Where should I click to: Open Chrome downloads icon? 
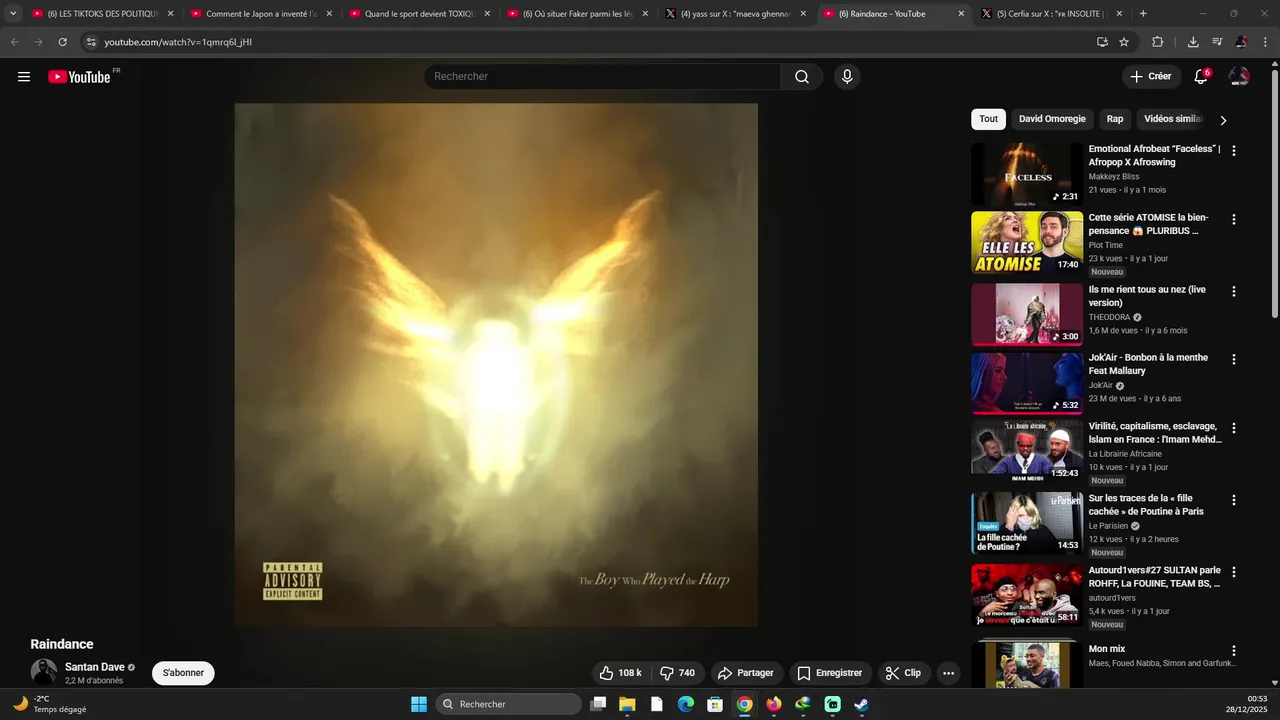1193,42
